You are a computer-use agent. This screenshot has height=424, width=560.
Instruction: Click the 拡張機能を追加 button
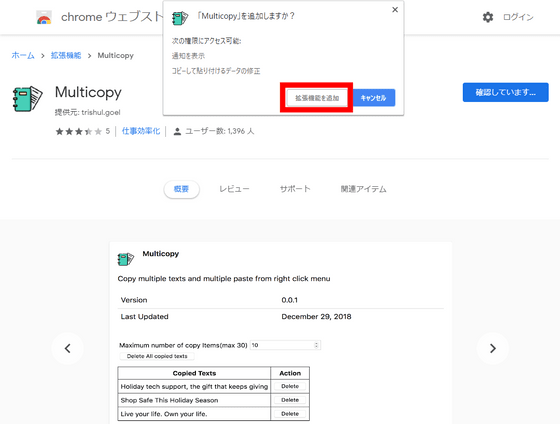pyautogui.click(x=317, y=98)
